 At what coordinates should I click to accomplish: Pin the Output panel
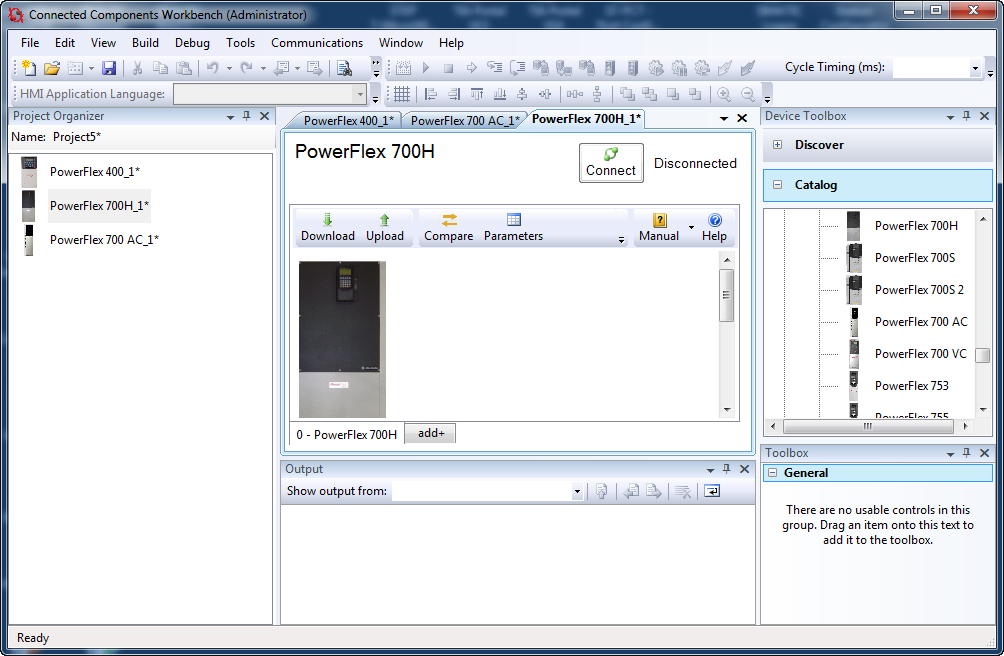[727, 469]
